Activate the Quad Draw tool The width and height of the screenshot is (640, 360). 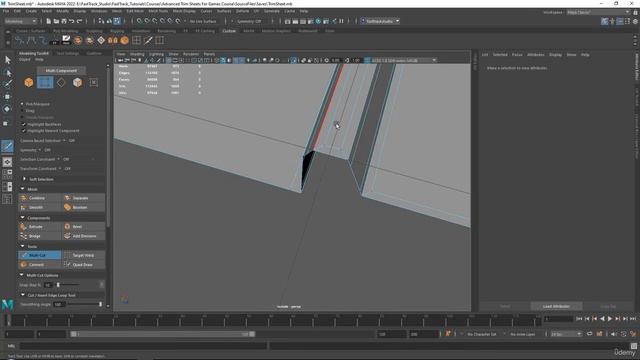point(83,264)
